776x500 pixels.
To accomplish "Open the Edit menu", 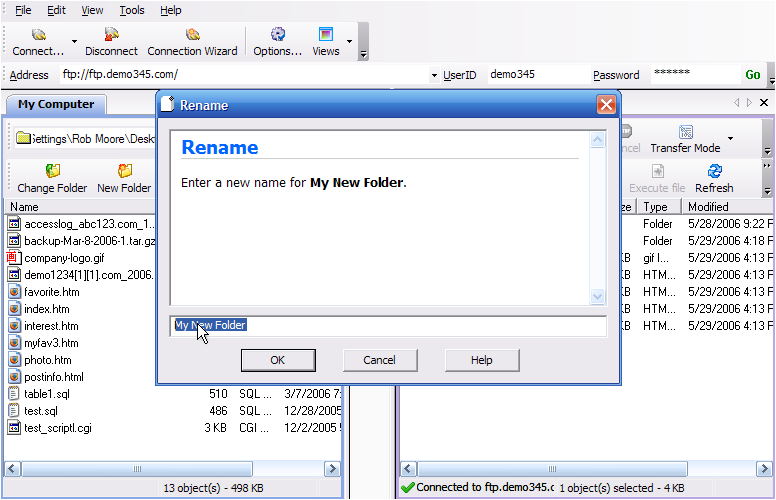I will click(x=56, y=10).
